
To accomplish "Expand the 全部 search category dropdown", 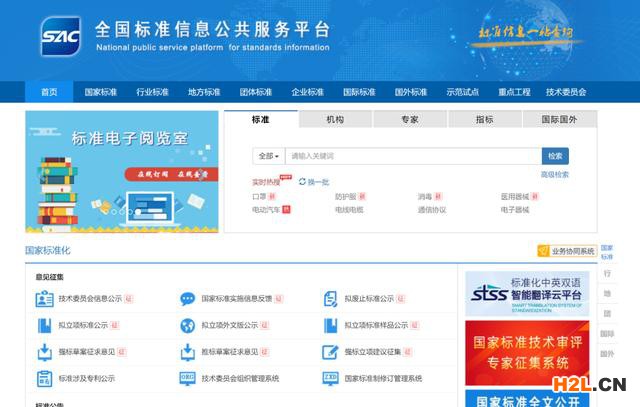I will 268,156.
